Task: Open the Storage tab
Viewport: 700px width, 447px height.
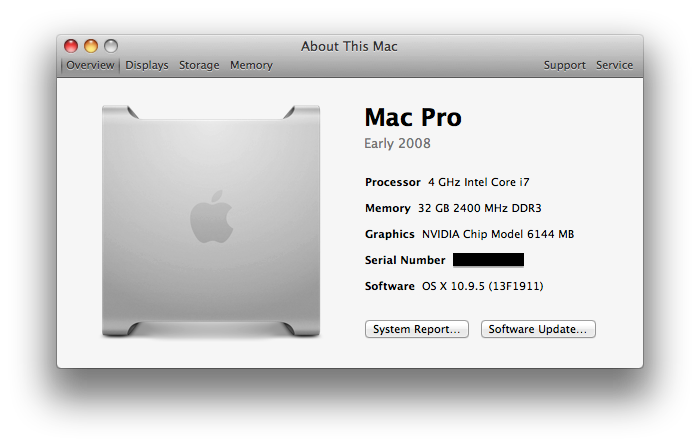Action: click(199, 65)
